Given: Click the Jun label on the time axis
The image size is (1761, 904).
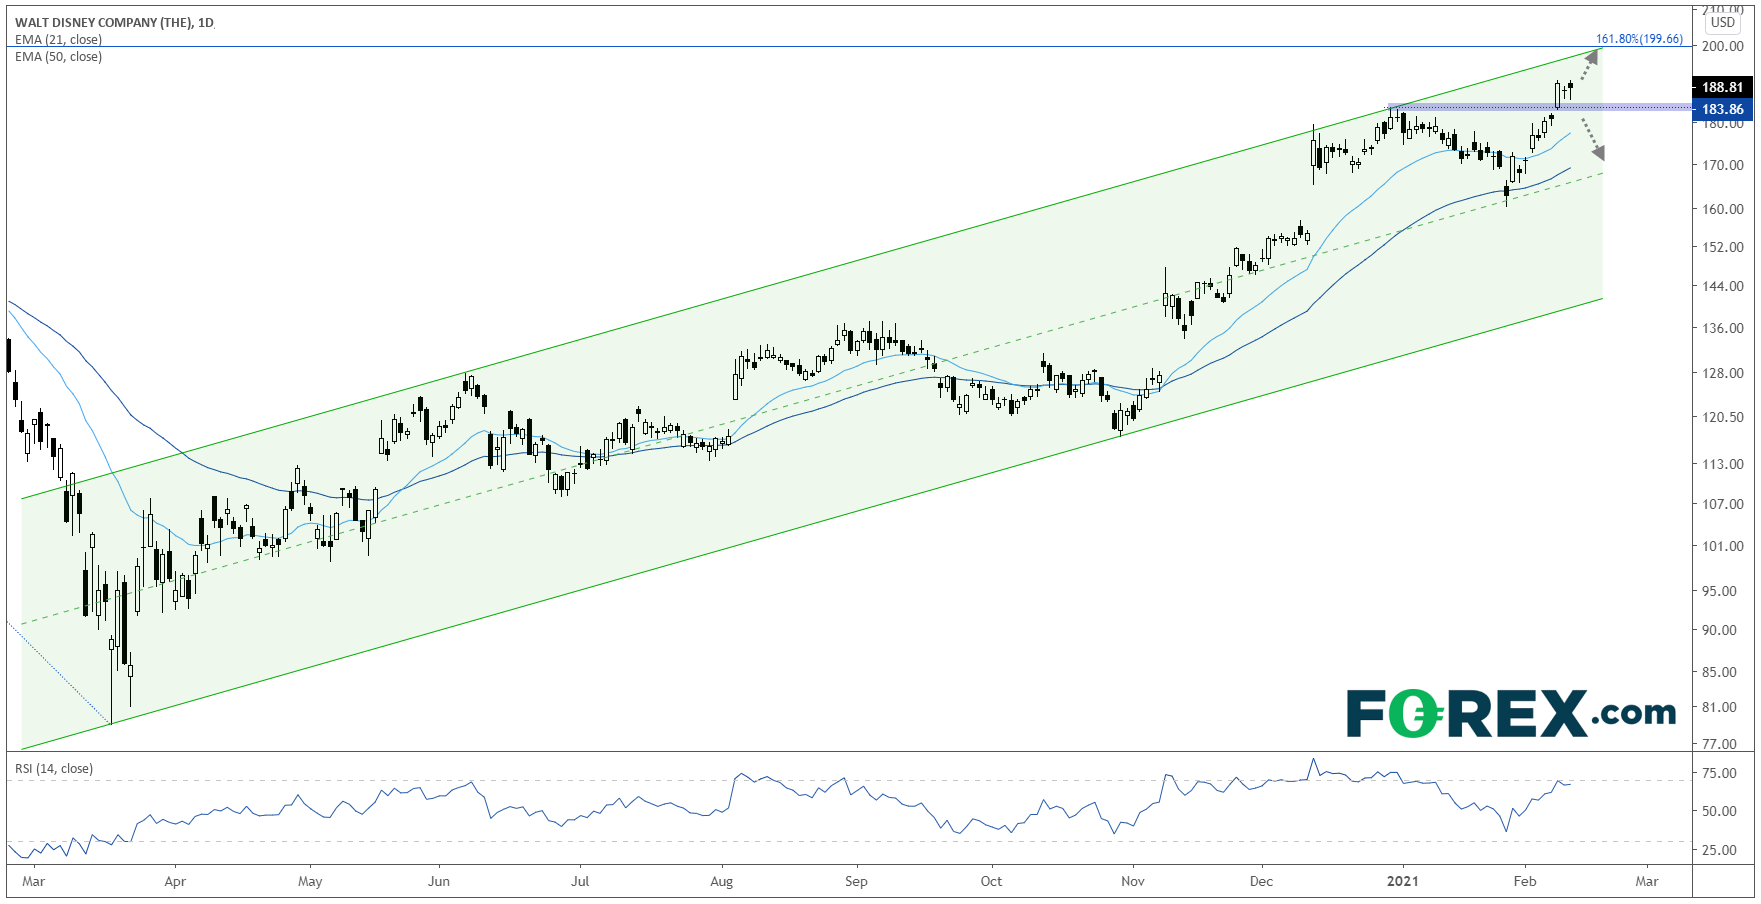Looking at the screenshot, I should 439,881.
